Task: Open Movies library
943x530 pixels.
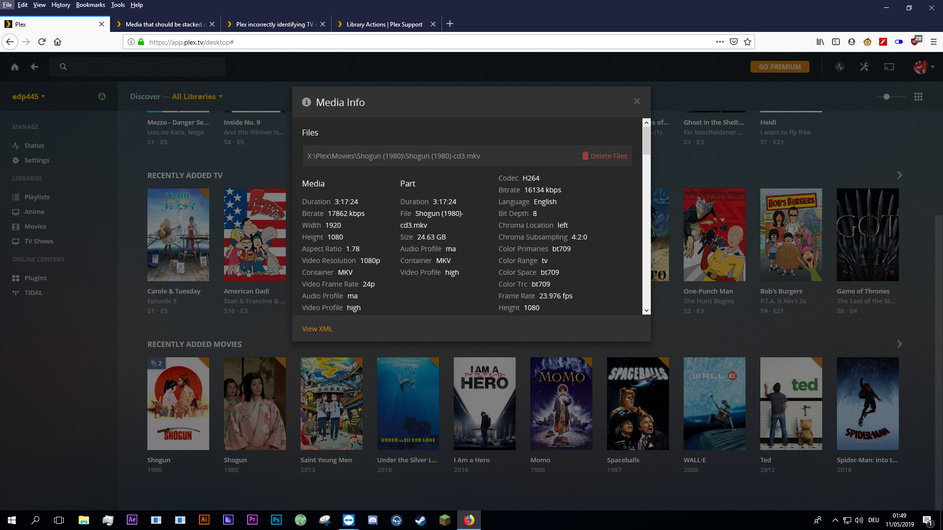Action: 35,226
